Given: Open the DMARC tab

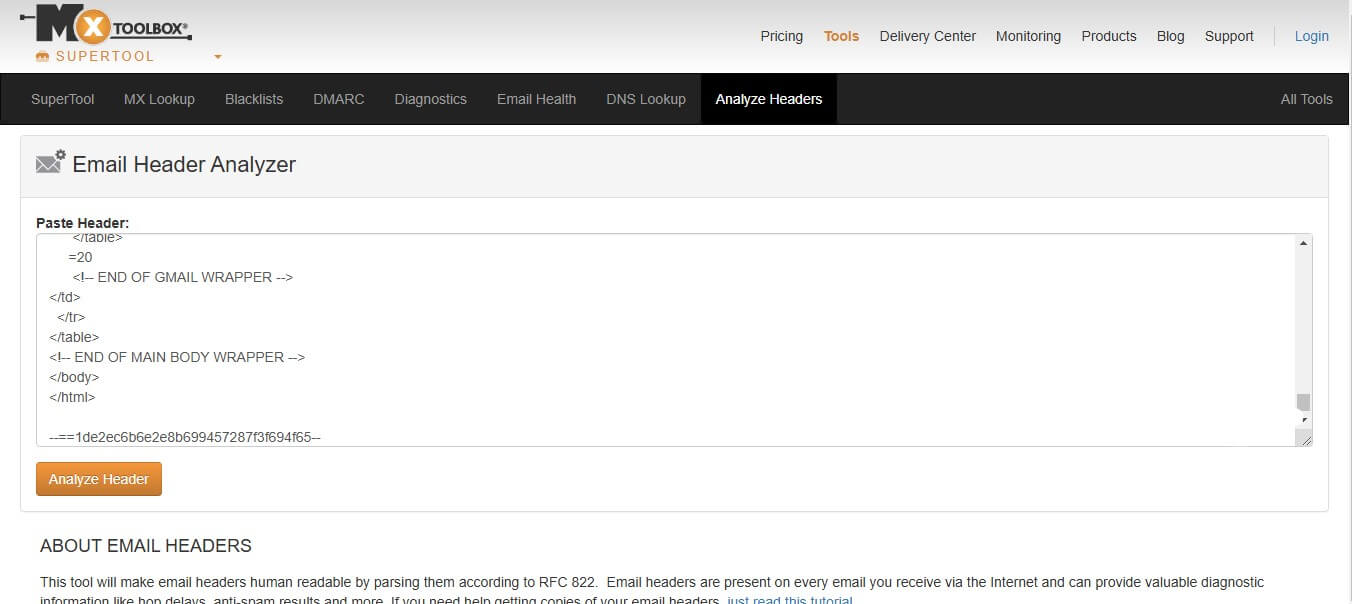Looking at the screenshot, I should click(x=338, y=99).
